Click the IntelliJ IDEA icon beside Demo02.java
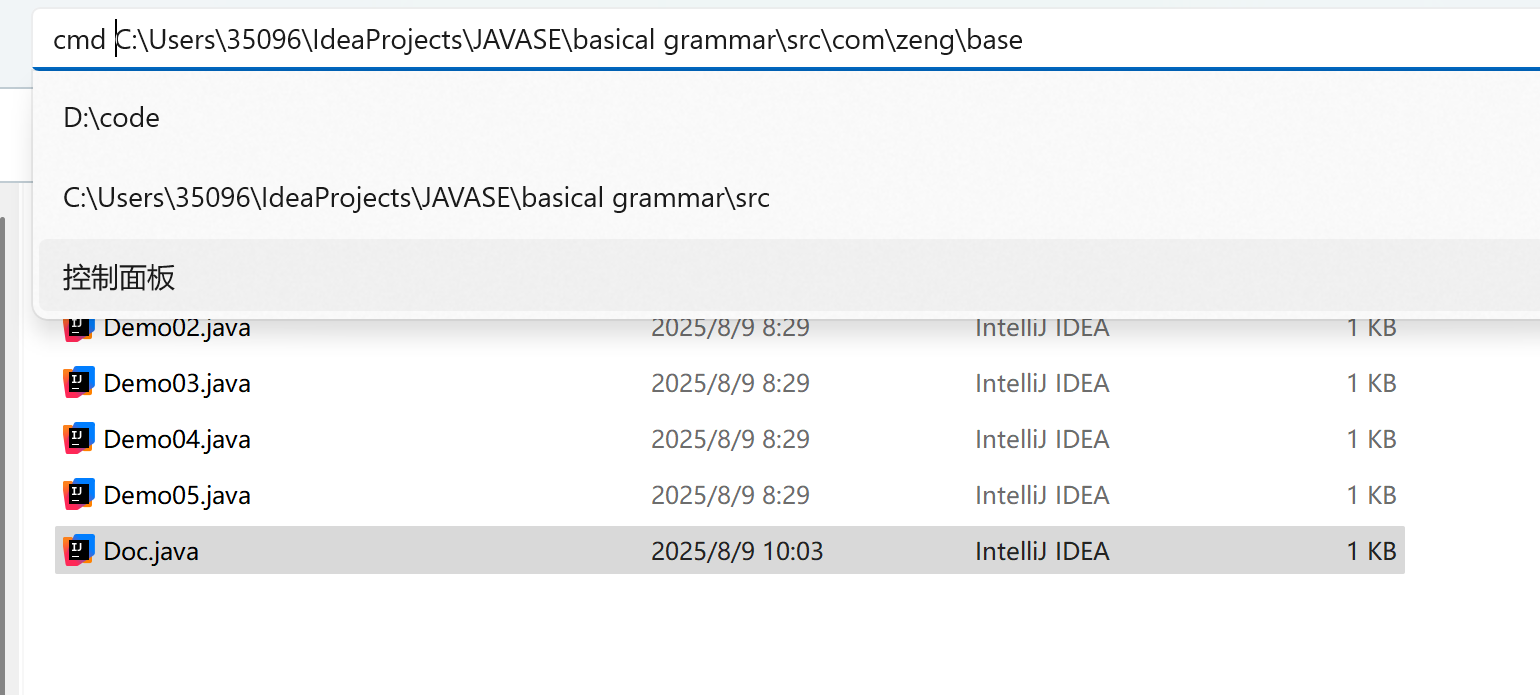Screen dimensions: 1540x695 (78, 327)
